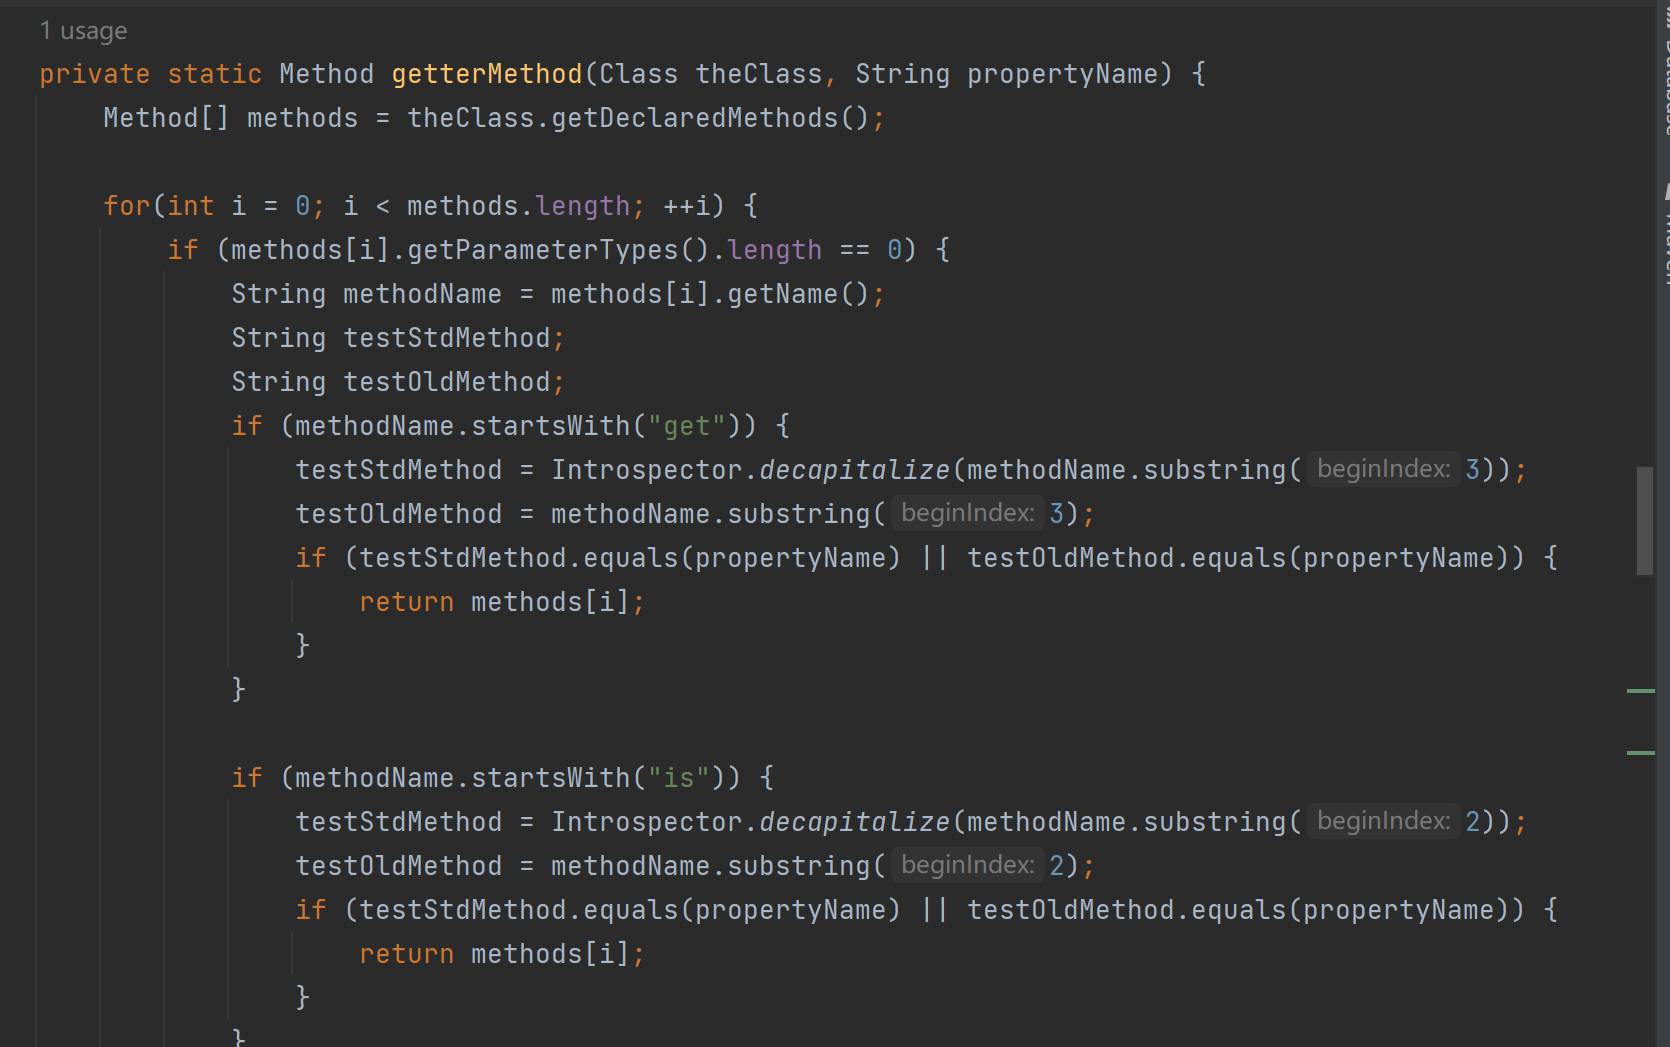Click the "get" string literal
The height and width of the screenshot is (1047, 1670).
[x=687, y=426]
